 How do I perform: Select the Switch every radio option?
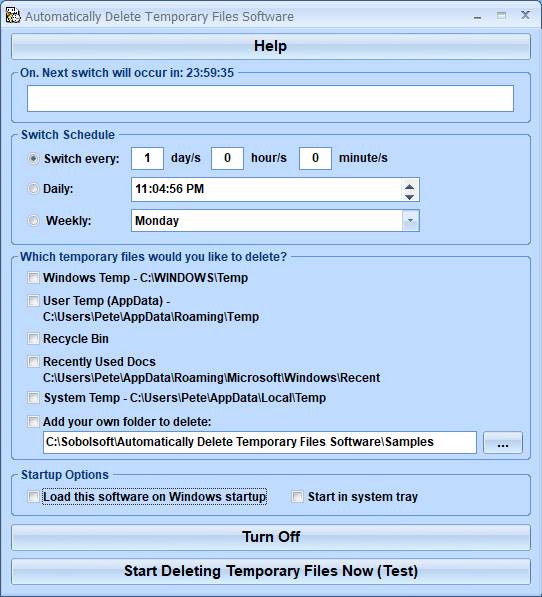[33, 158]
